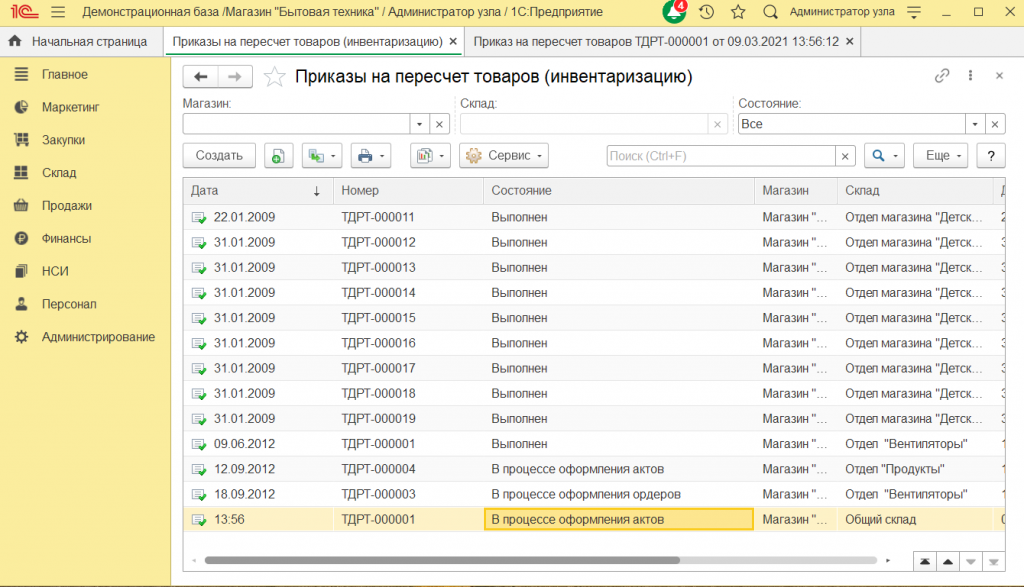Clear the search field text
This screenshot has width=1024, height=587.
[845, 156]
